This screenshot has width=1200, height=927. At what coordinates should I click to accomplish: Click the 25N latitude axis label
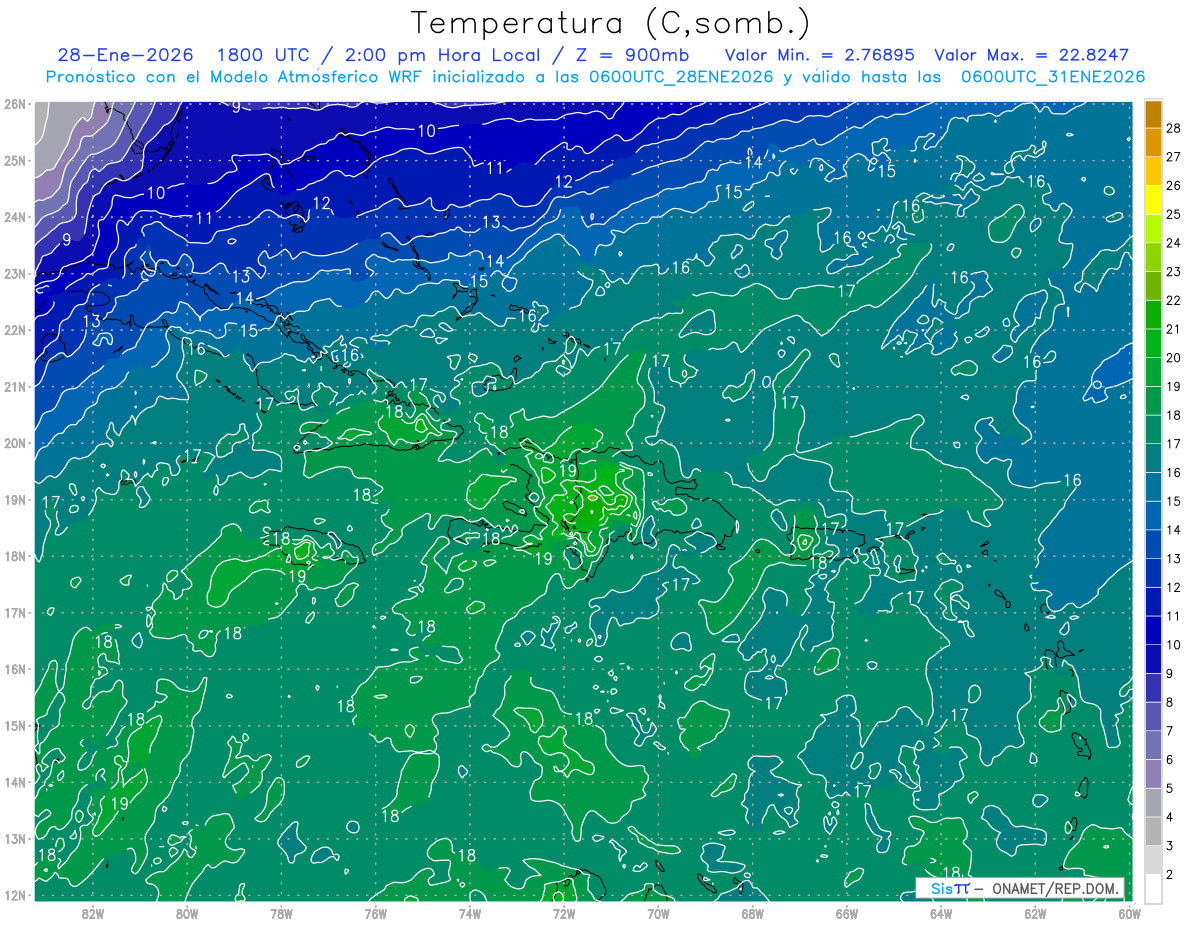coord(15,161)
